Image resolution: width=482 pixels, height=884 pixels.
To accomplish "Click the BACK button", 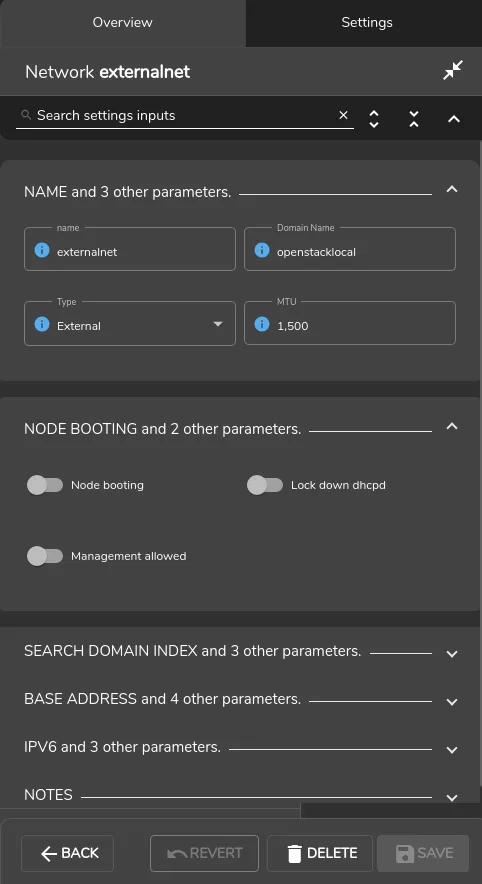I will (67, 853).
